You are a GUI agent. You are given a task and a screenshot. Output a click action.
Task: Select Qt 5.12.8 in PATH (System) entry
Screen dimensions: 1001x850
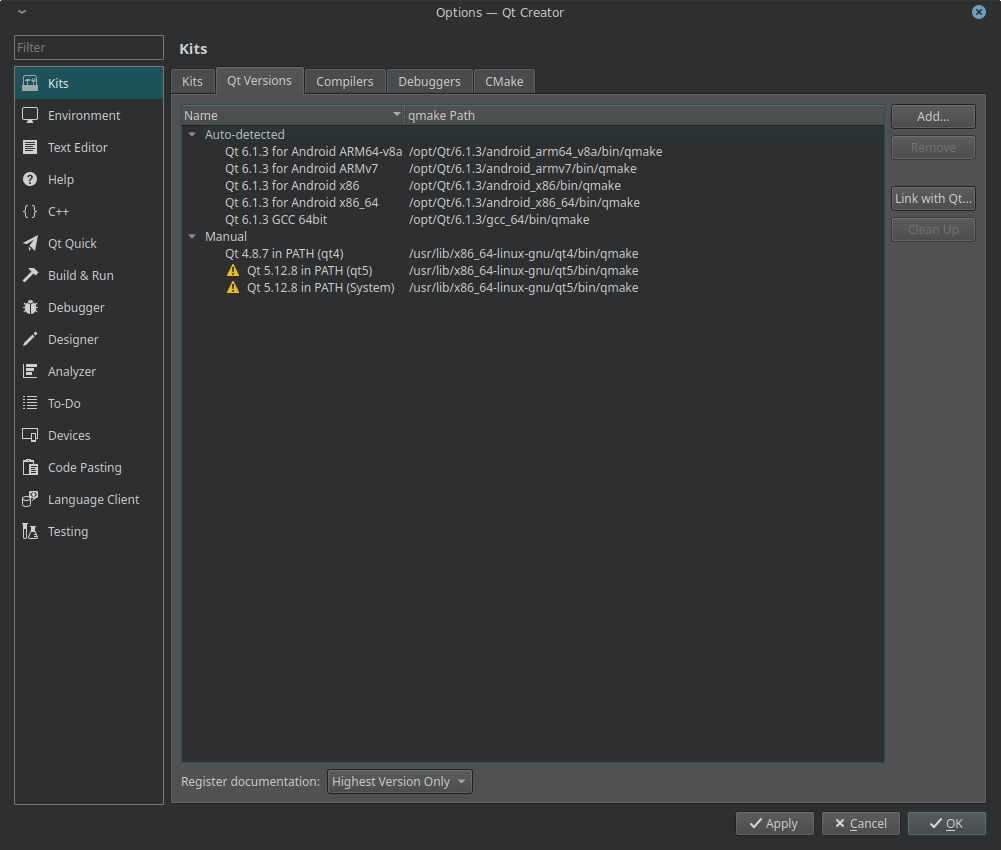point(320,288)
